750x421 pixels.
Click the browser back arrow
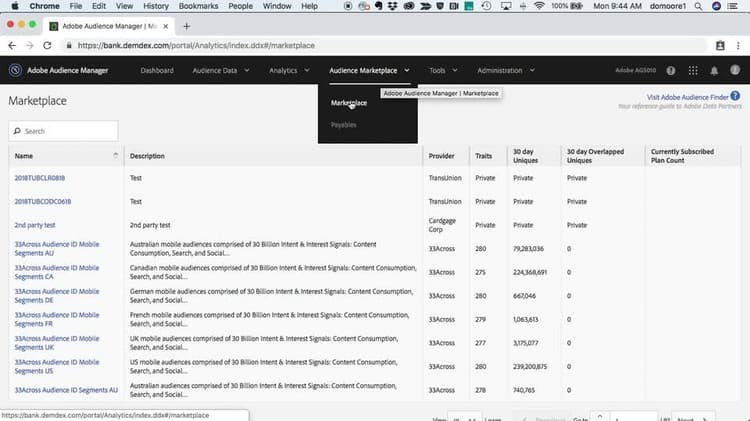pos(12,45)
